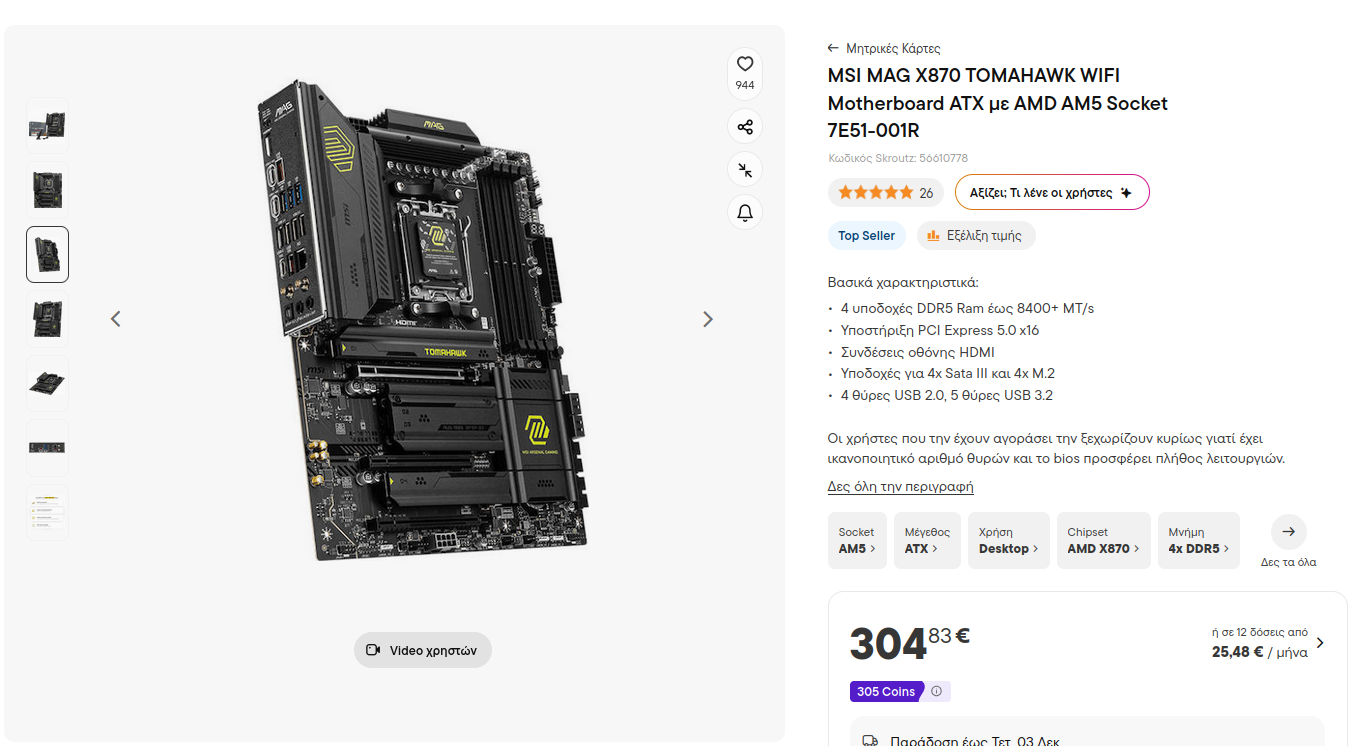This screenshot has height=746, width=1350.
Task: Click the compare arrows icon
Action: pos(745,170)
